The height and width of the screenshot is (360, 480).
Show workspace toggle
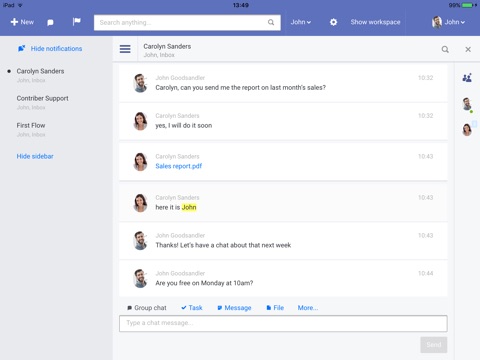375,22
